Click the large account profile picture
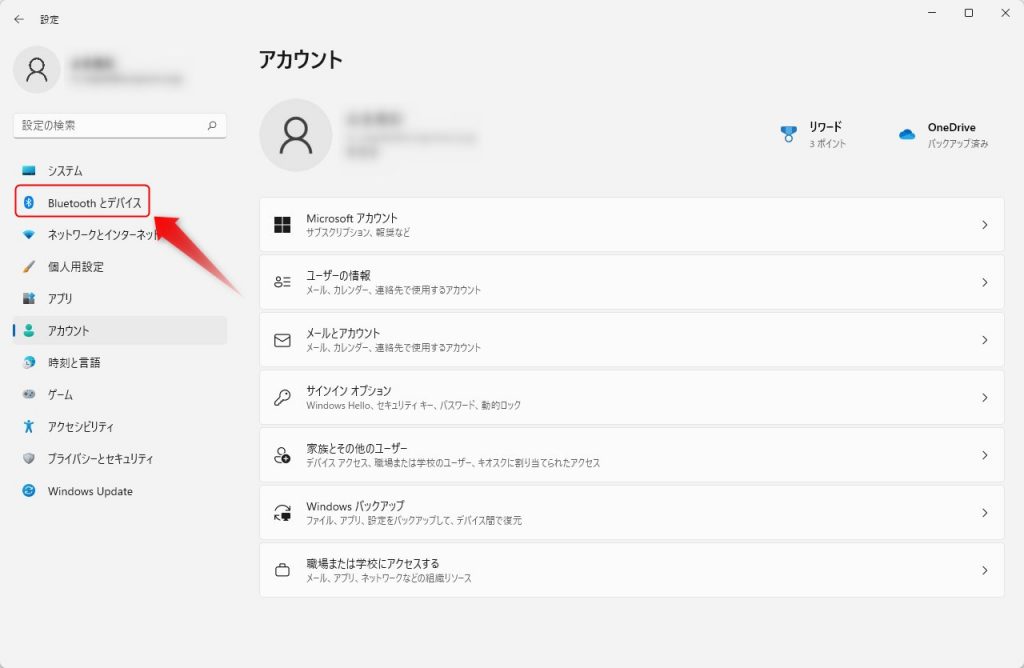This screenshot has height=668, width=1024. (296, 135)
